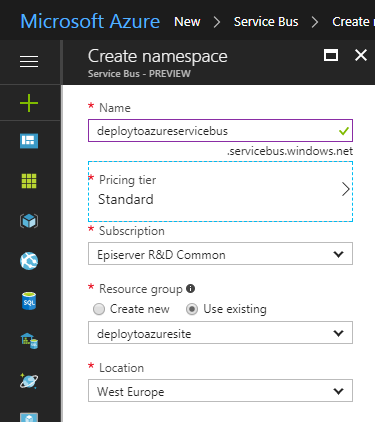Expand the West Europe Location dropdown
Viewport: 375px width, 422px height.
(220, 390)
